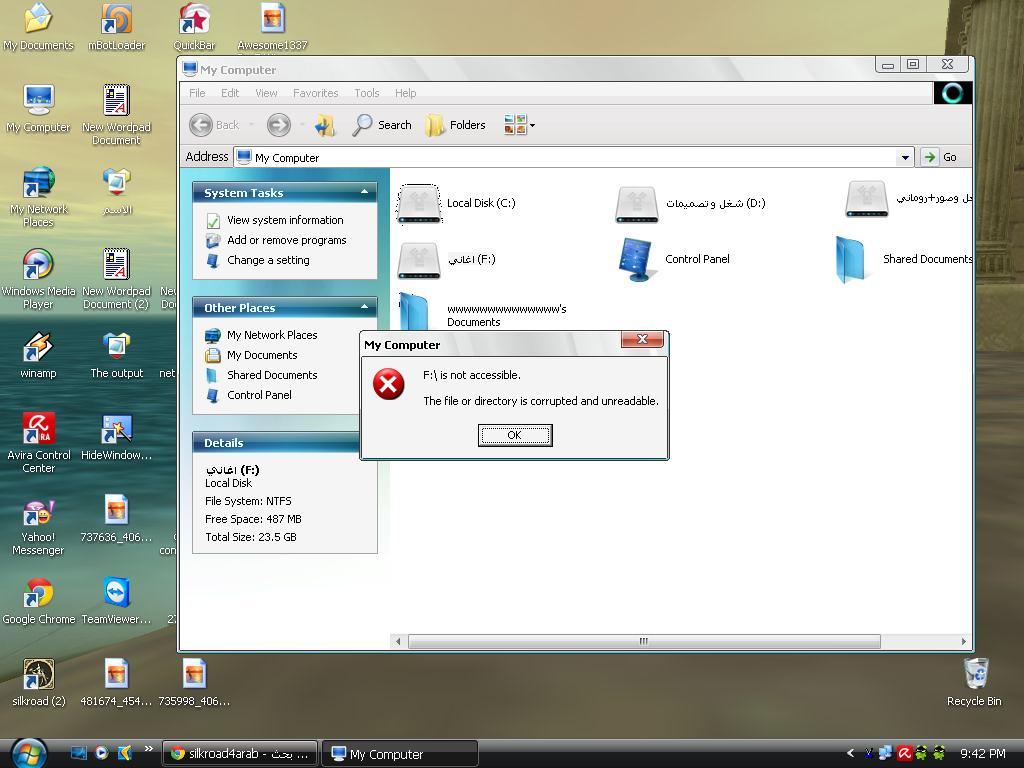
Task: Open Shared Documents link in Other Places
Action: (272, 375)
